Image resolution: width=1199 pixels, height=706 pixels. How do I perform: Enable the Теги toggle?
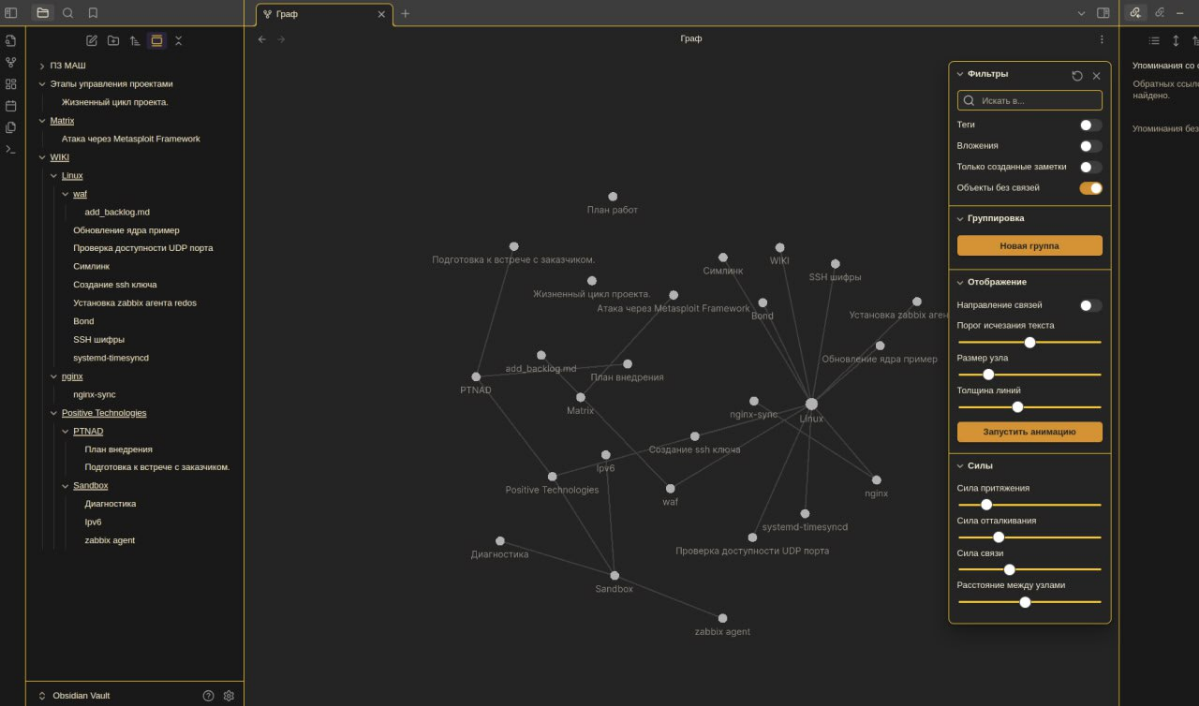pos(1090,125)
